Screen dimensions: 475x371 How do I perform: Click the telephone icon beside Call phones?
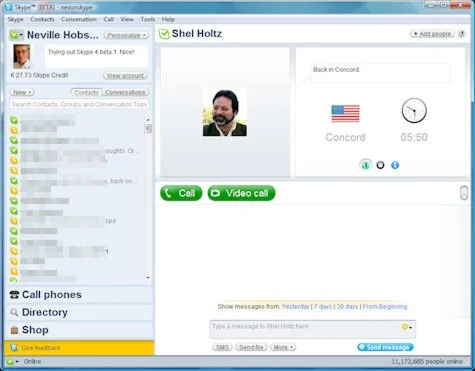point(14,295)
